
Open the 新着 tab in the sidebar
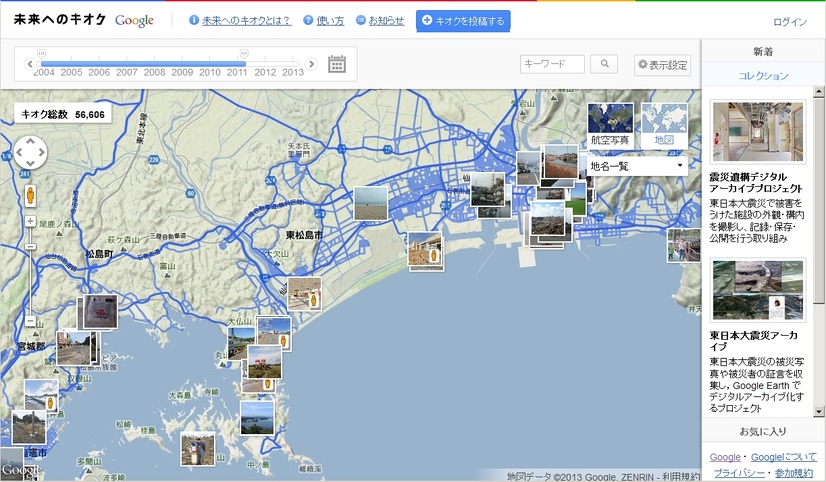coord(763,51)
